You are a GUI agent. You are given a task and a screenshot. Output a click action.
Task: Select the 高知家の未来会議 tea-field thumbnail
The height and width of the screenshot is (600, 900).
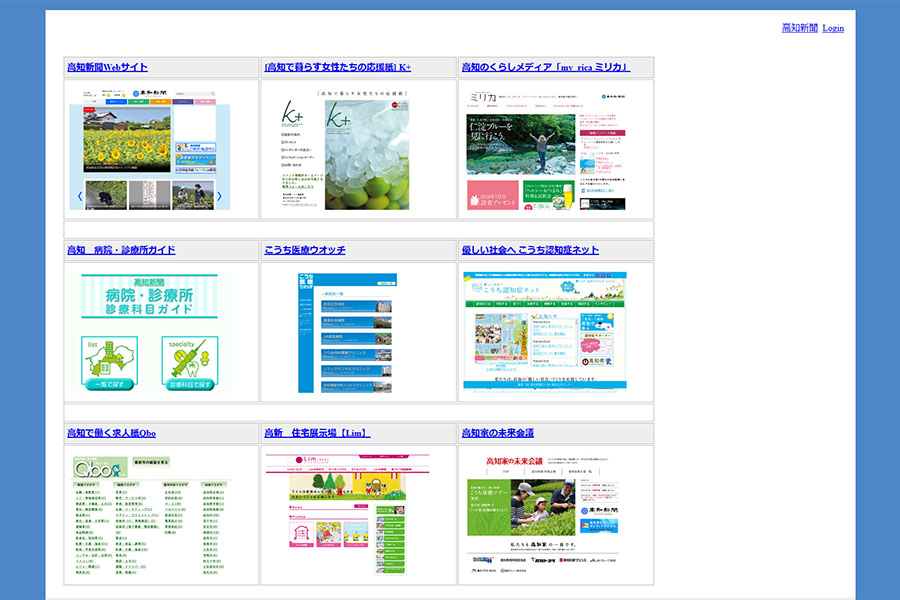544,515
